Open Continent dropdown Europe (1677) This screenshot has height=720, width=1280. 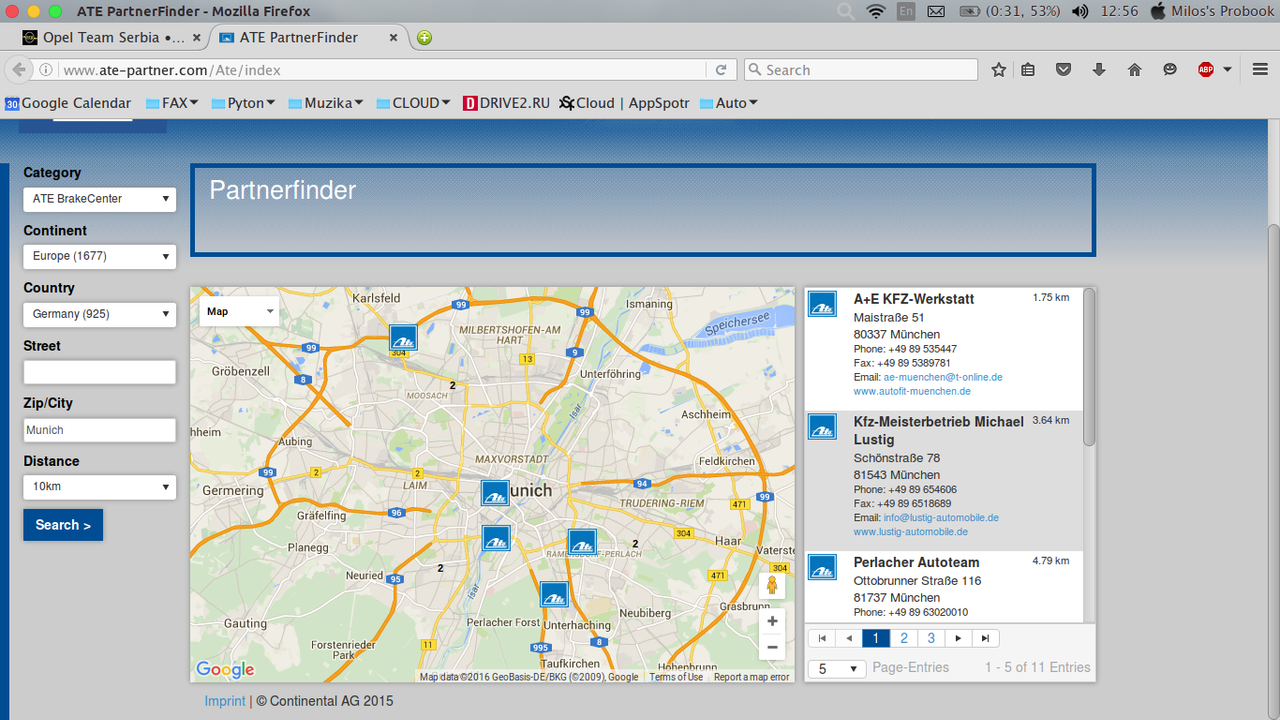point(100,256)
